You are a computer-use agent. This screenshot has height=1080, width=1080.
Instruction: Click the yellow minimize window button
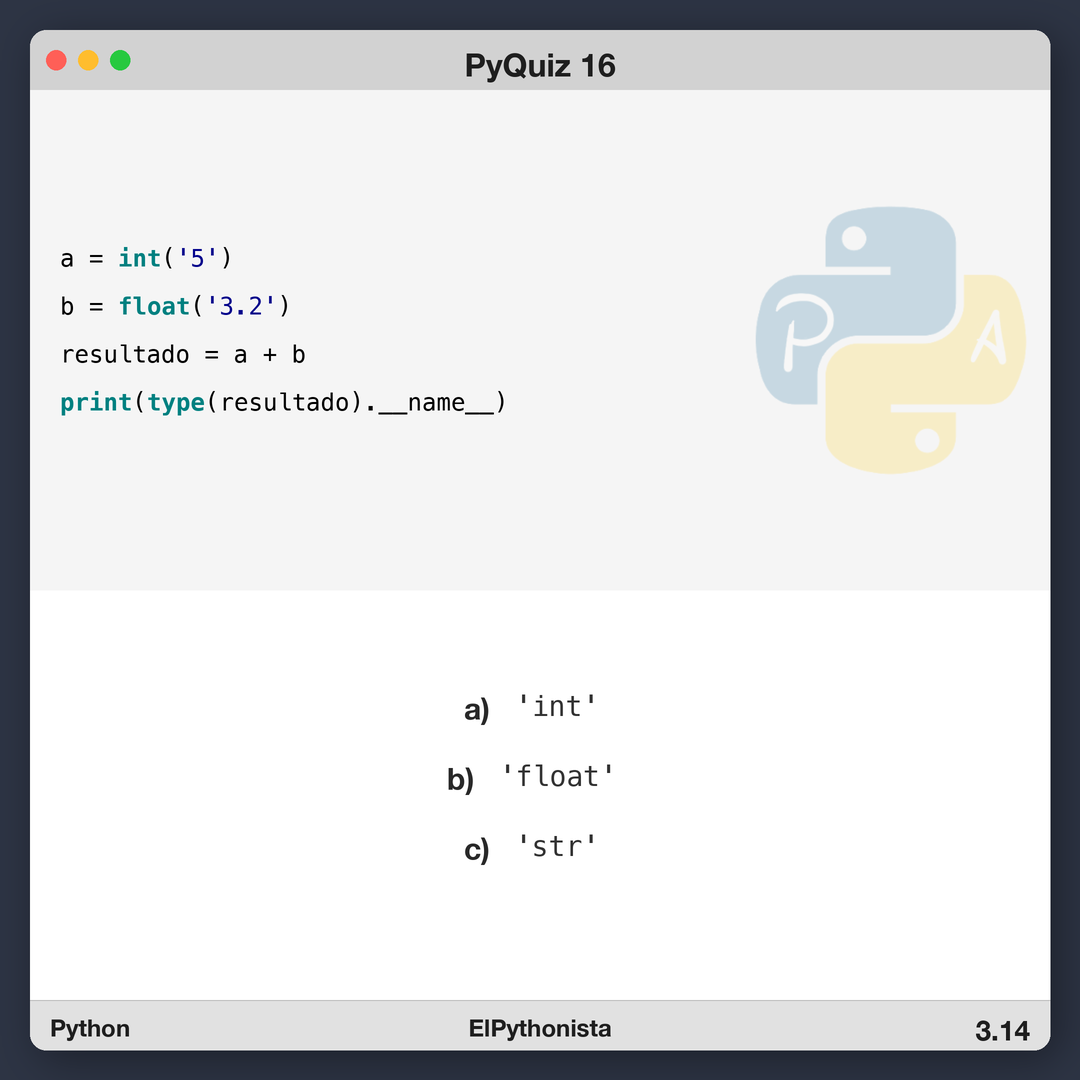tap(88, 60)
